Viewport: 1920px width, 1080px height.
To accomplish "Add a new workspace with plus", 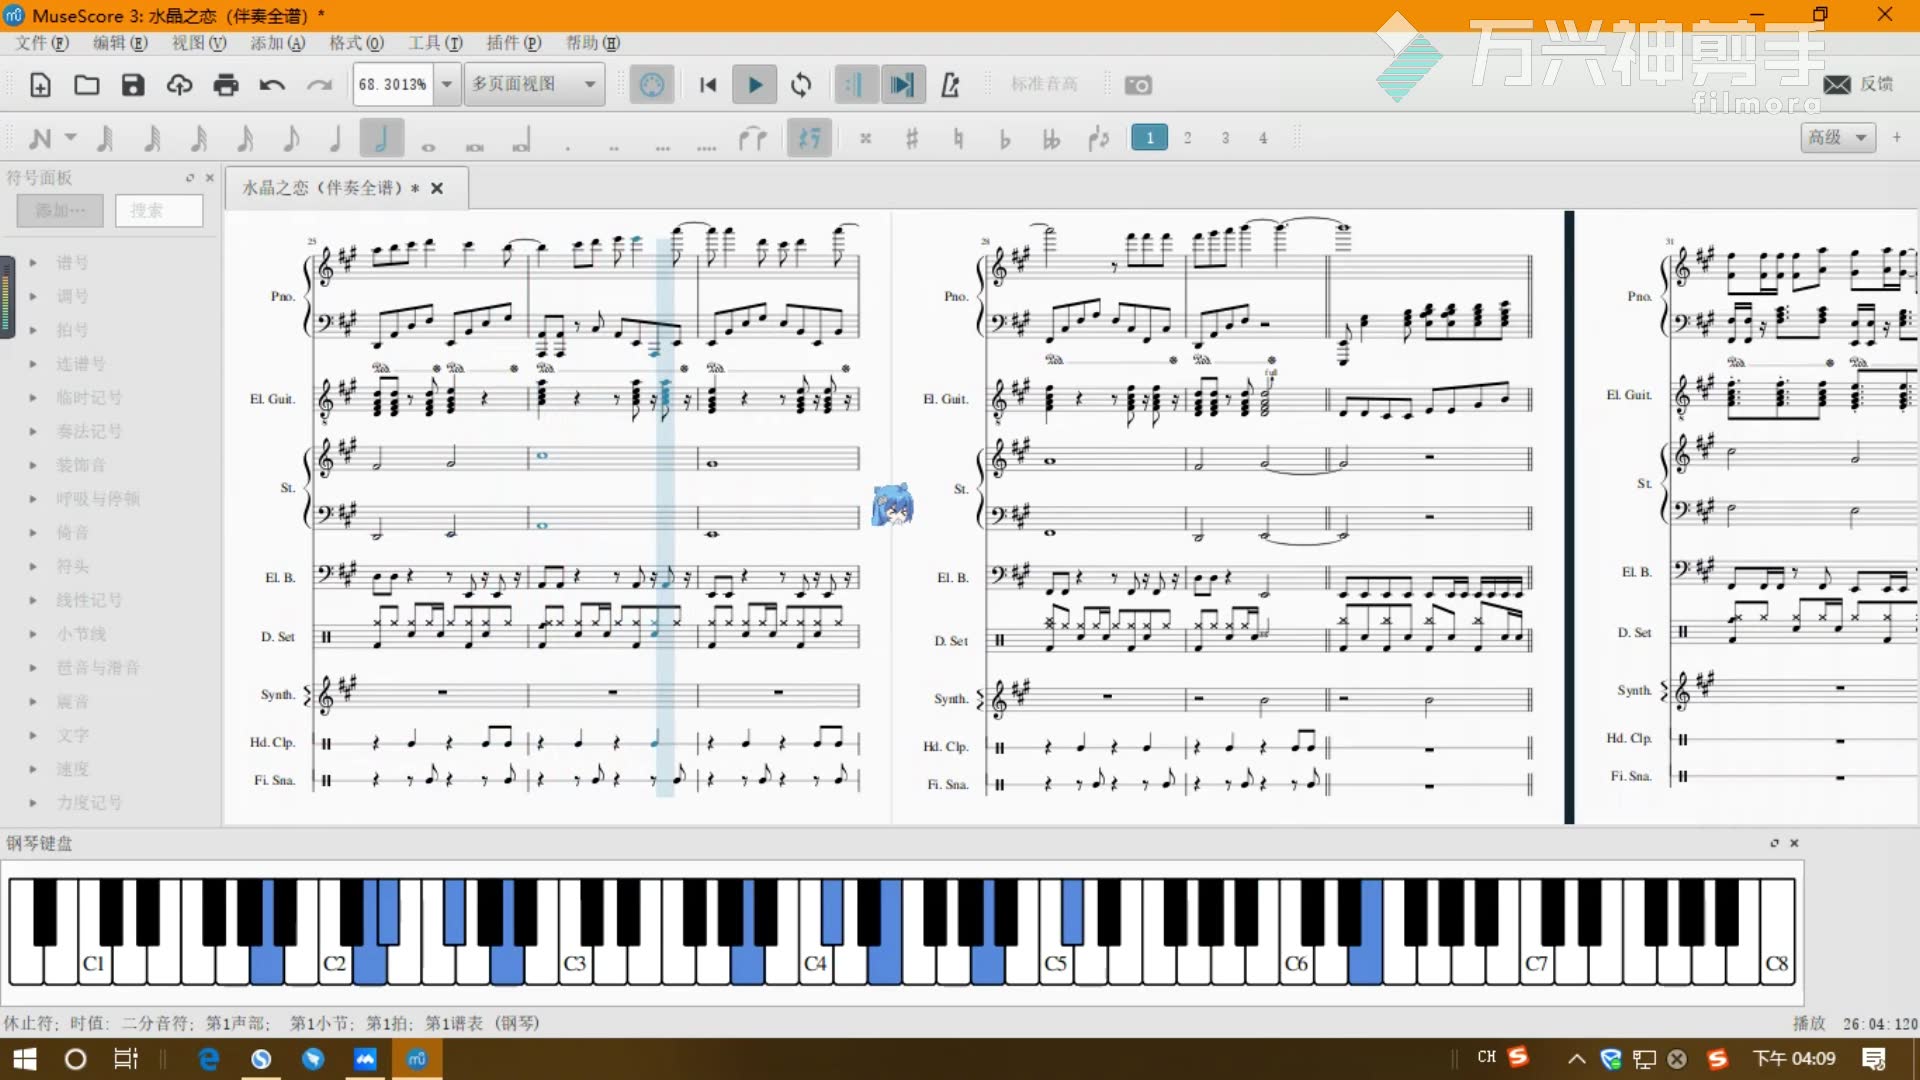I will [x=1896, y=137].
